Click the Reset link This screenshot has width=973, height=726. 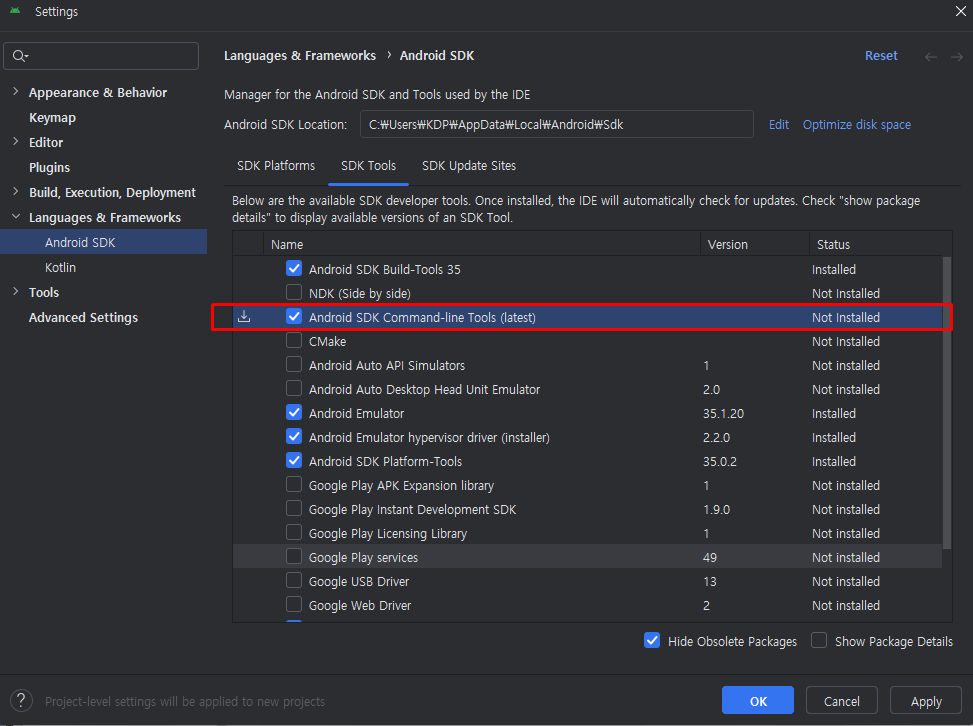click(881, 56)
